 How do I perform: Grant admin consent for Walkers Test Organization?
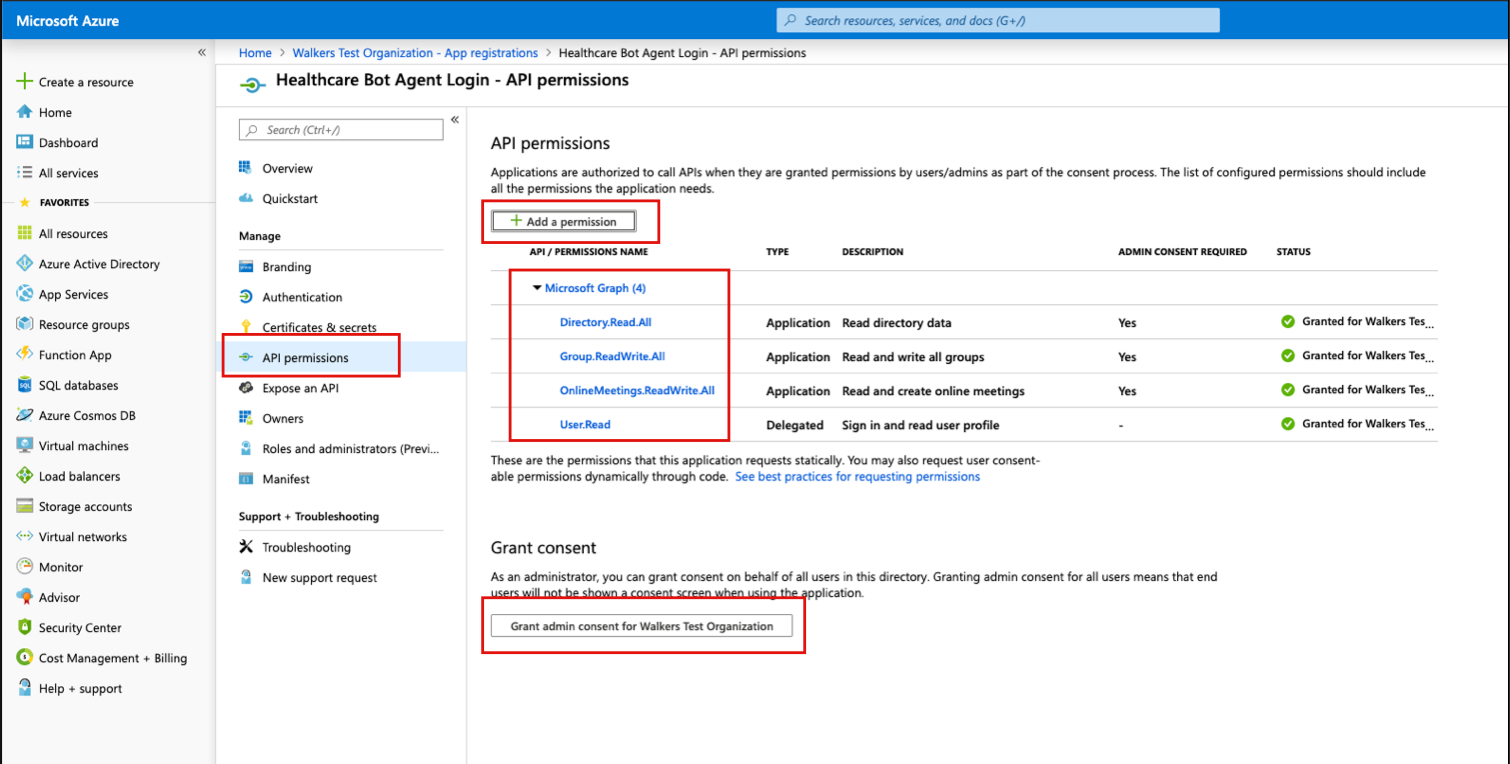(643, 625)
